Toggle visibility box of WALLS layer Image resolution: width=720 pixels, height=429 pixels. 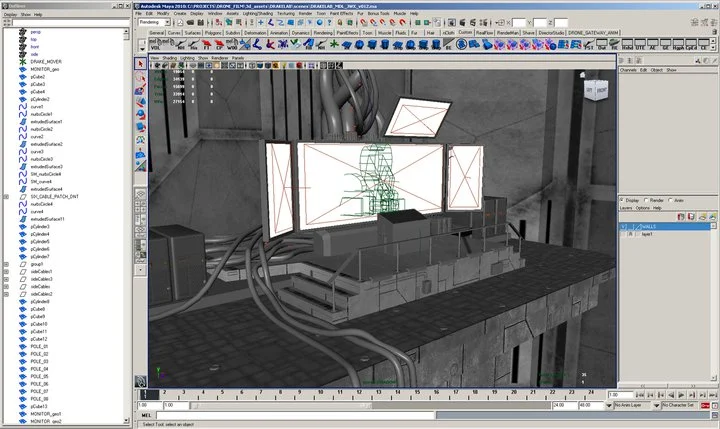tap(623, 227)
